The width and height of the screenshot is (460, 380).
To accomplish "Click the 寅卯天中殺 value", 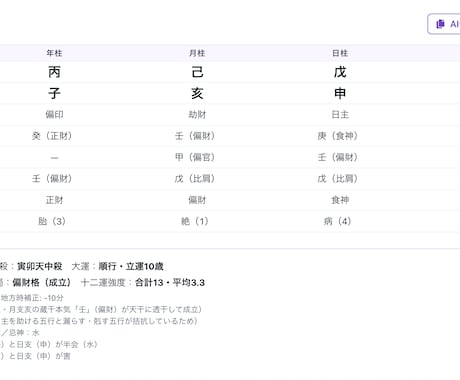I will pos(40,266).
